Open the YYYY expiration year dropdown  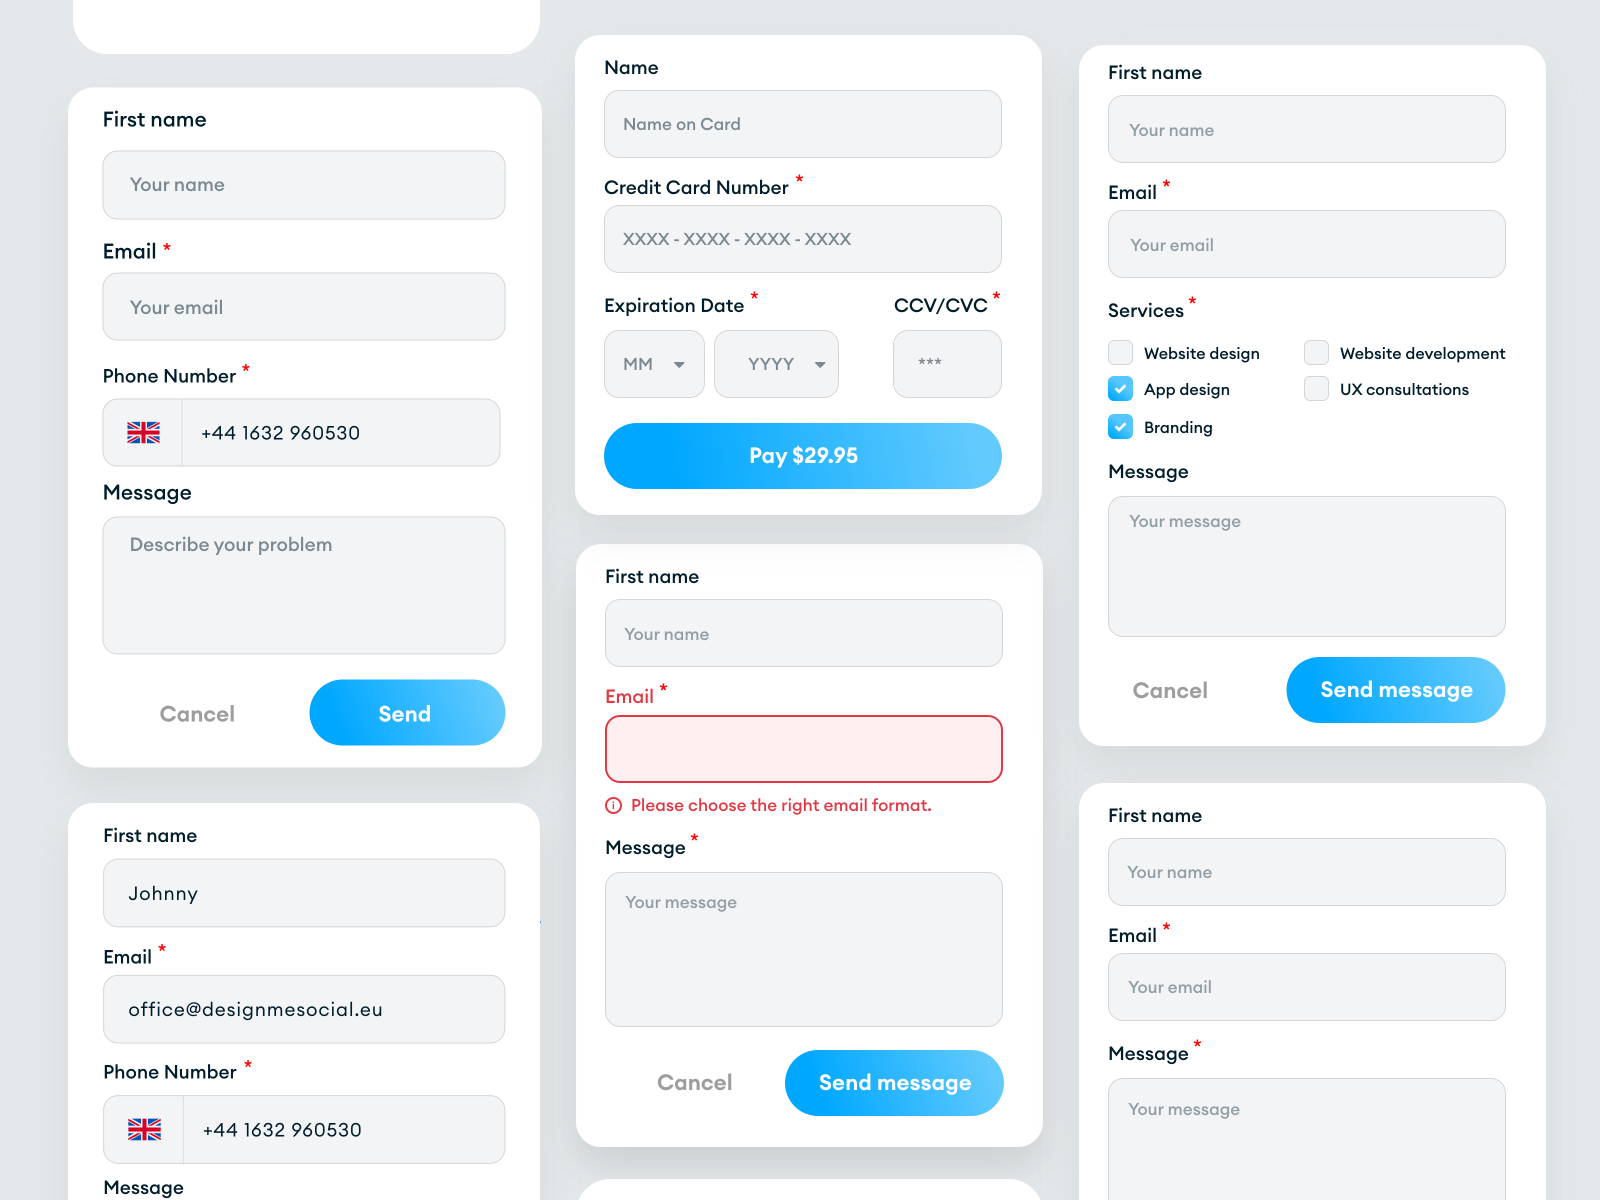click(776, 364)
